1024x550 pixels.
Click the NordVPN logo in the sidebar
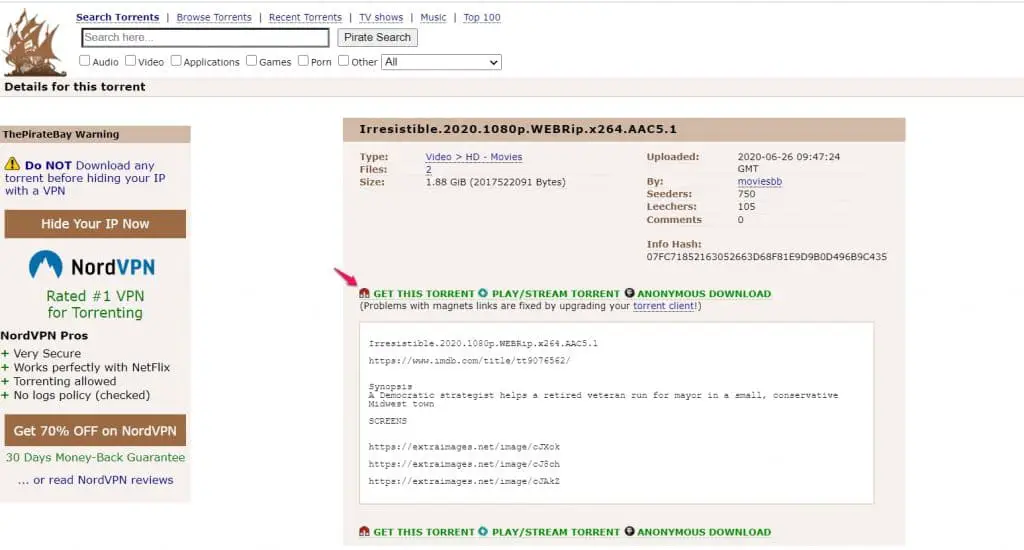point(94,266)
